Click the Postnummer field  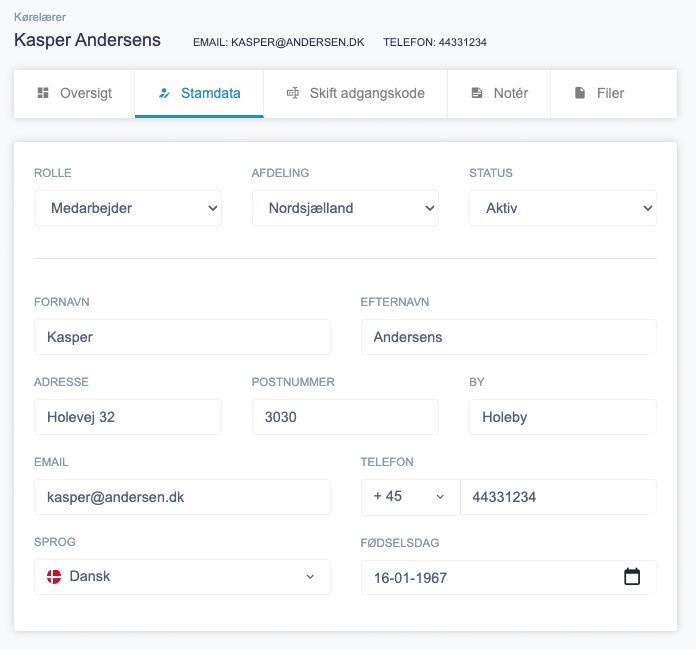pyautogui.click(x=345, y=417)
